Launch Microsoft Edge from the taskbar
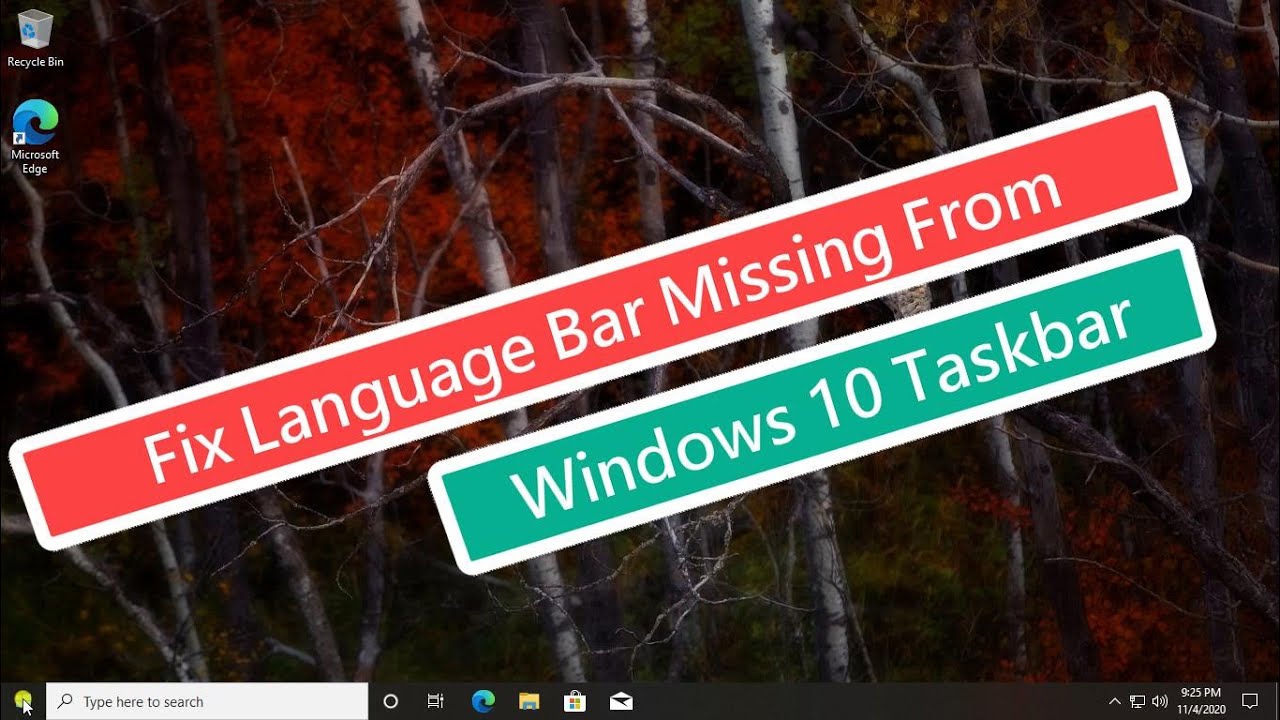 coord(482,702)
